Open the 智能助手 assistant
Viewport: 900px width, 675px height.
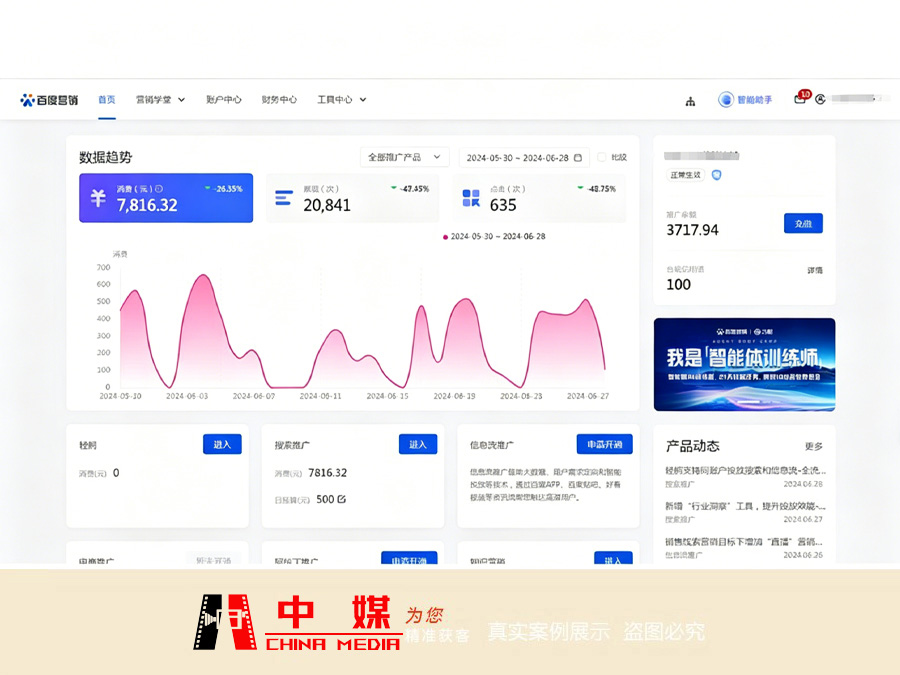click(745, 100)
